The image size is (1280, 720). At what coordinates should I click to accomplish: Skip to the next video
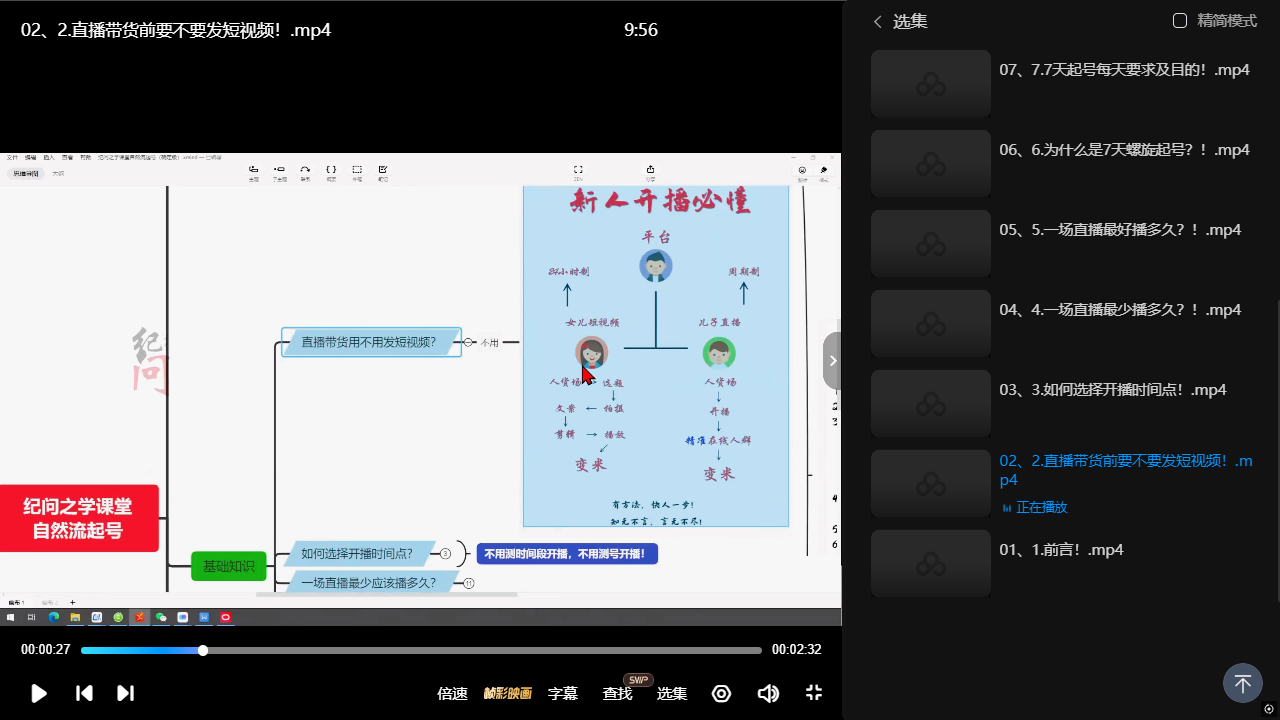tap(125, 693)
